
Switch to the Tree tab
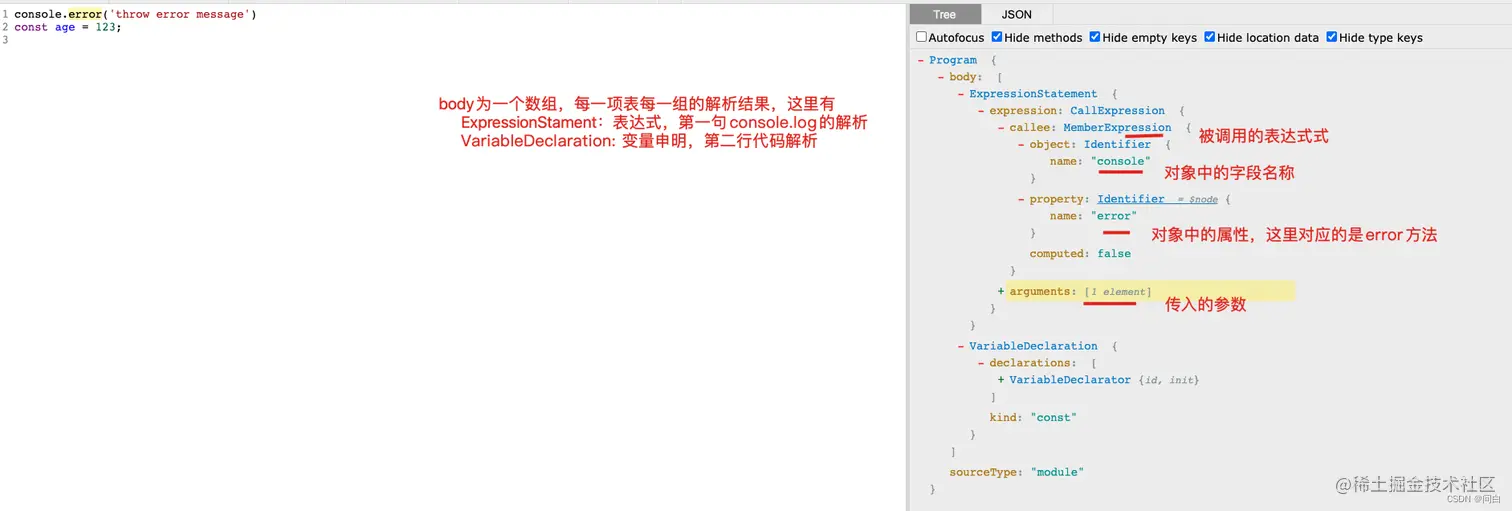944,14
